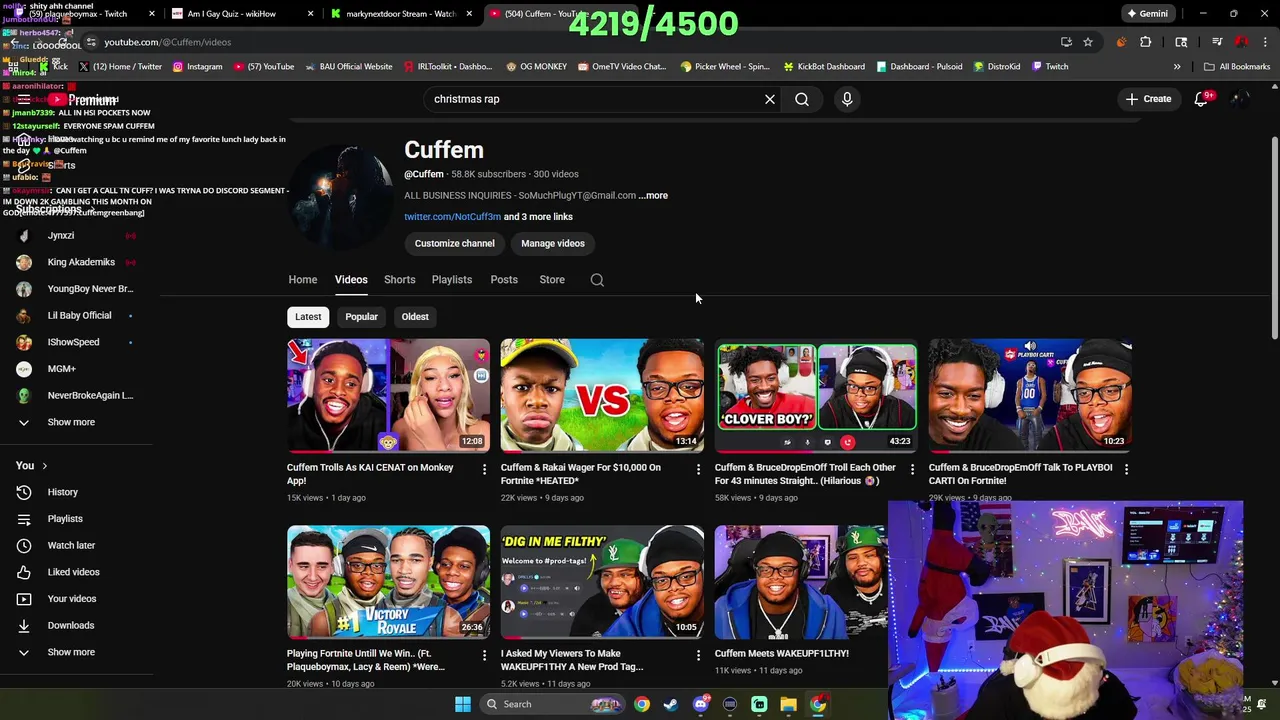Search within the Cuffem channel
Image resolution: width=1280 pixels, height=720 pixels.
597,280
